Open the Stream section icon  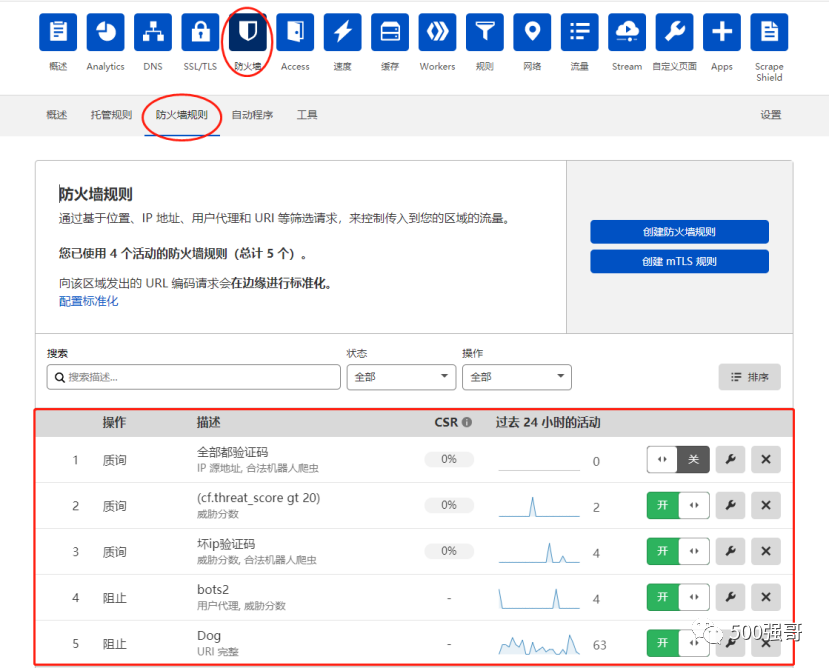626,31
